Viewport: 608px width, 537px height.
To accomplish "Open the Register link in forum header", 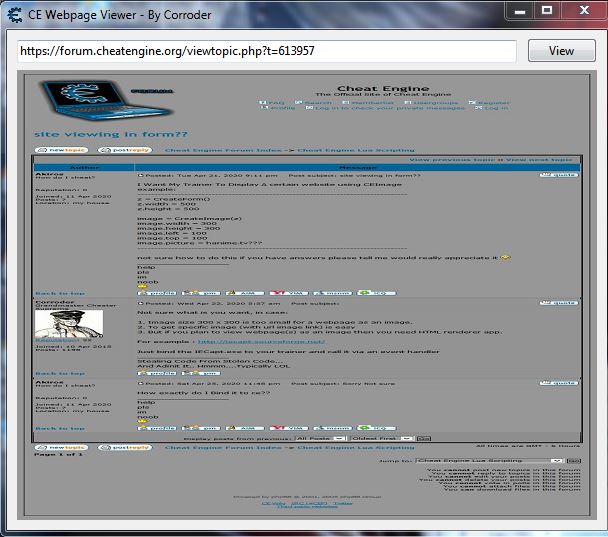I will [x=489, y=103].
